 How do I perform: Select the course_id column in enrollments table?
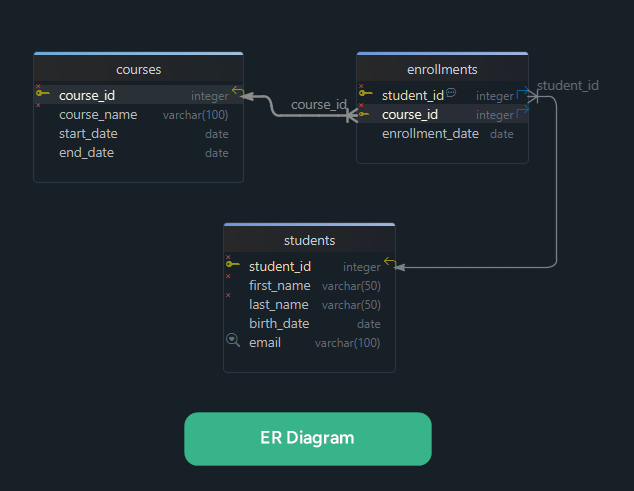[442, 114]
